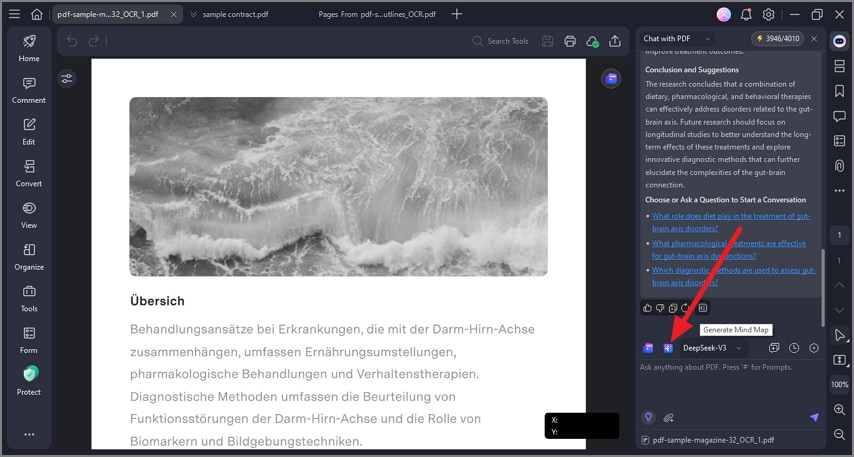Open a new tab with plus button

457,14
